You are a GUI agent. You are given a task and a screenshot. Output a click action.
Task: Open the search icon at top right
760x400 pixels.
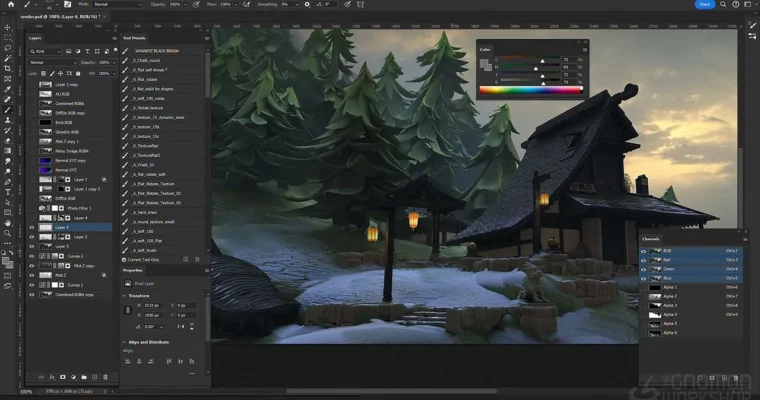coord(723,4)
